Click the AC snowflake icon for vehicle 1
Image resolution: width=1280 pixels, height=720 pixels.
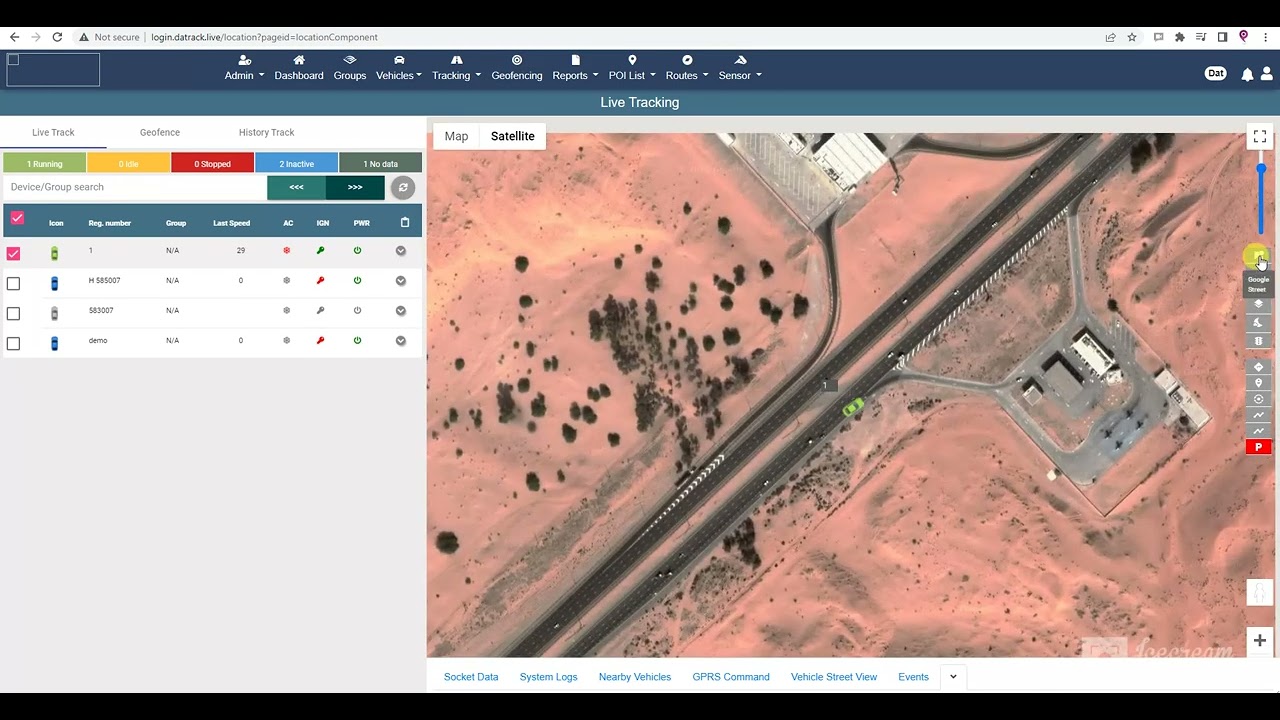point(287,251)
